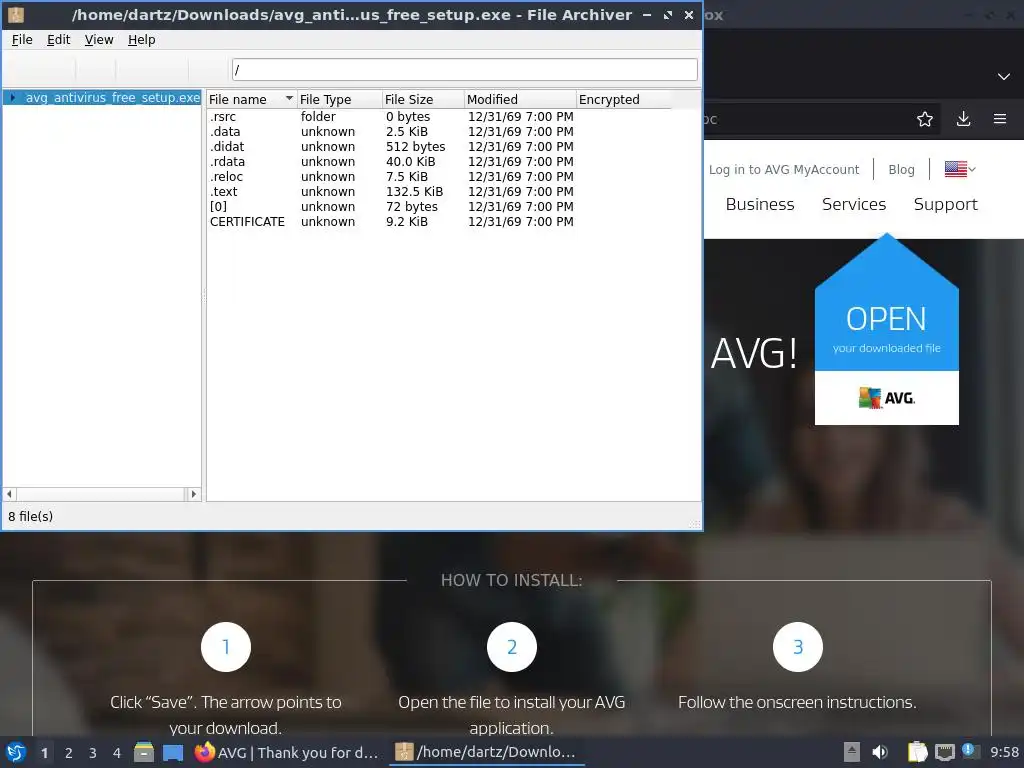This screenshot has height=768, width=1024.
Task: Expand the avg_antivirus_free_setup.exe tree arrow
Action: point(12,97)
